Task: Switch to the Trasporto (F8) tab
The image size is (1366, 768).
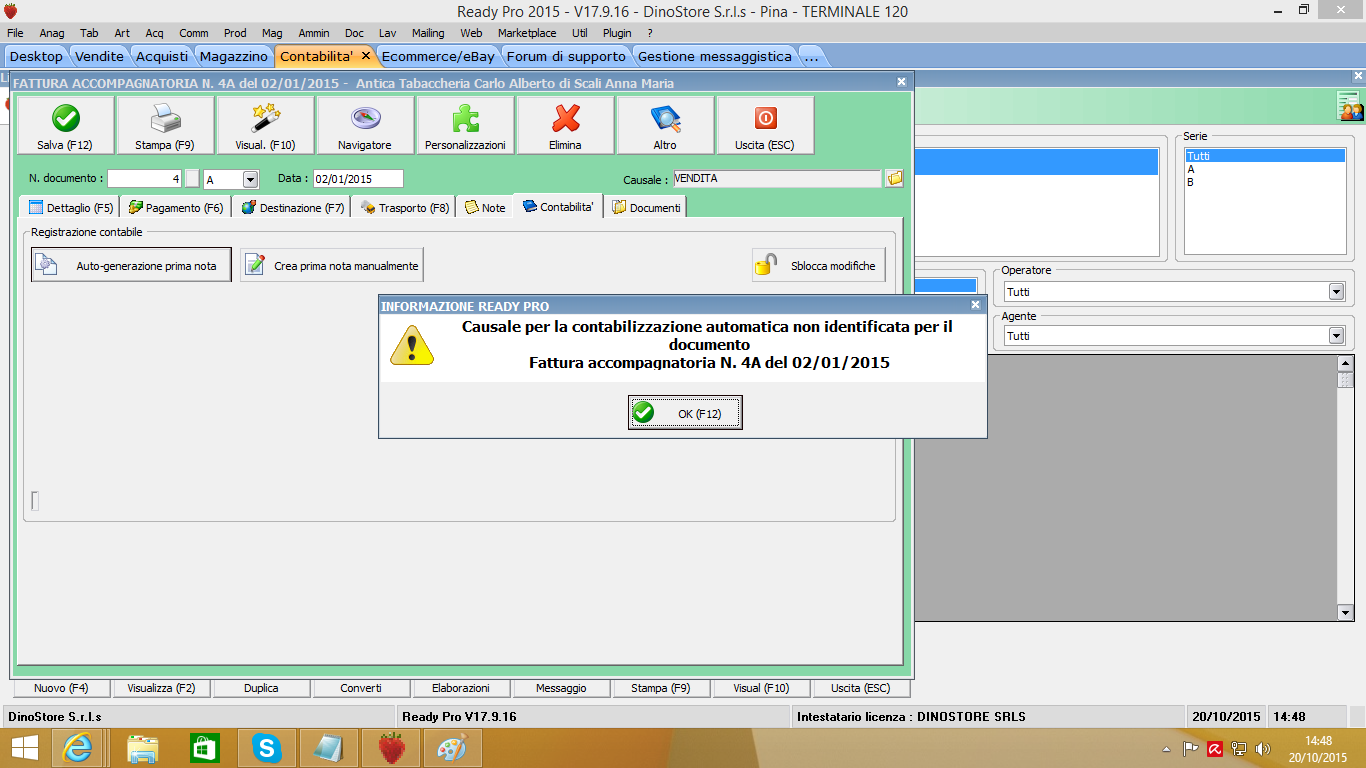Action: [405, 207]
